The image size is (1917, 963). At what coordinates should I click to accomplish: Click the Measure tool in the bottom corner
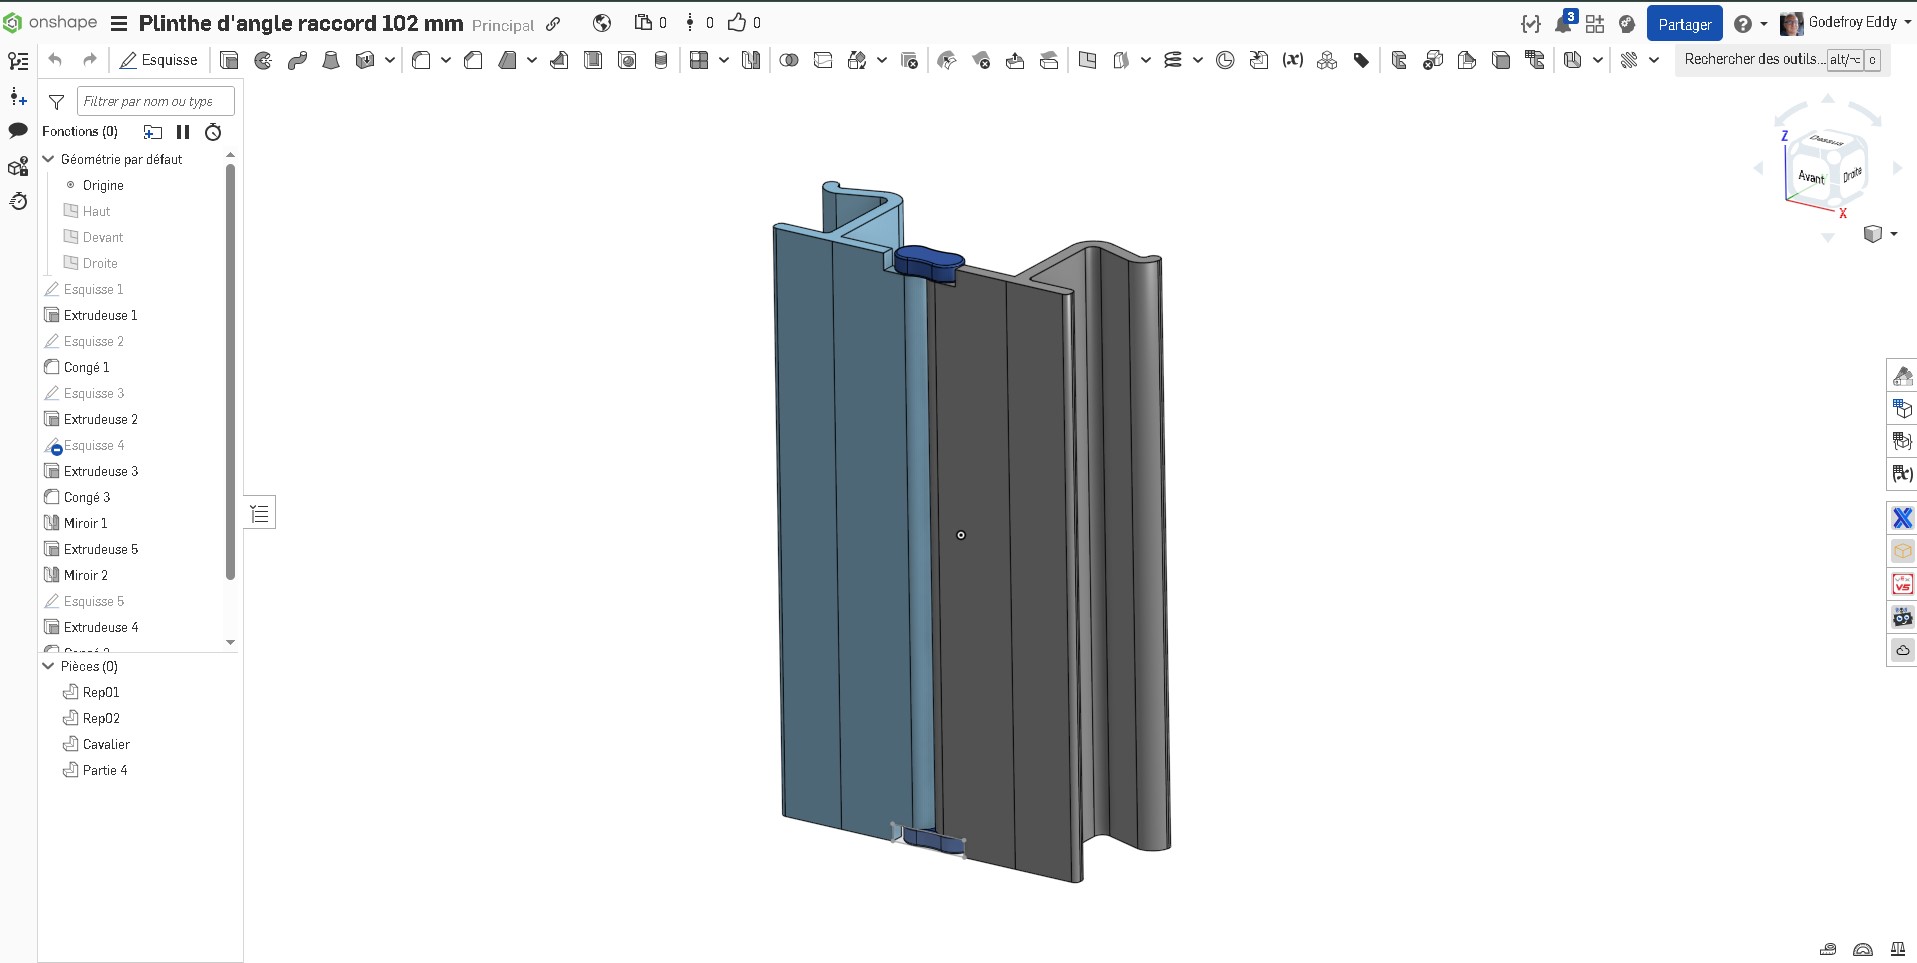[x=1828, y=949]
